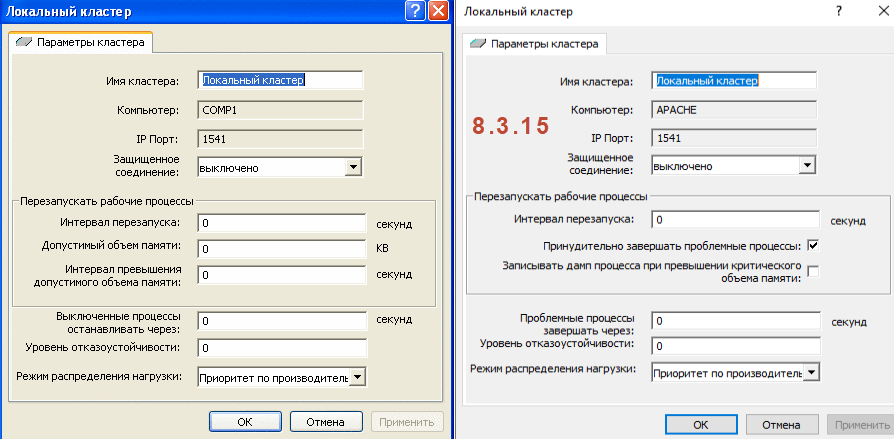
Task: Click the 'Допустимый объем памяти' KB field
Action: tap(281, 248)
